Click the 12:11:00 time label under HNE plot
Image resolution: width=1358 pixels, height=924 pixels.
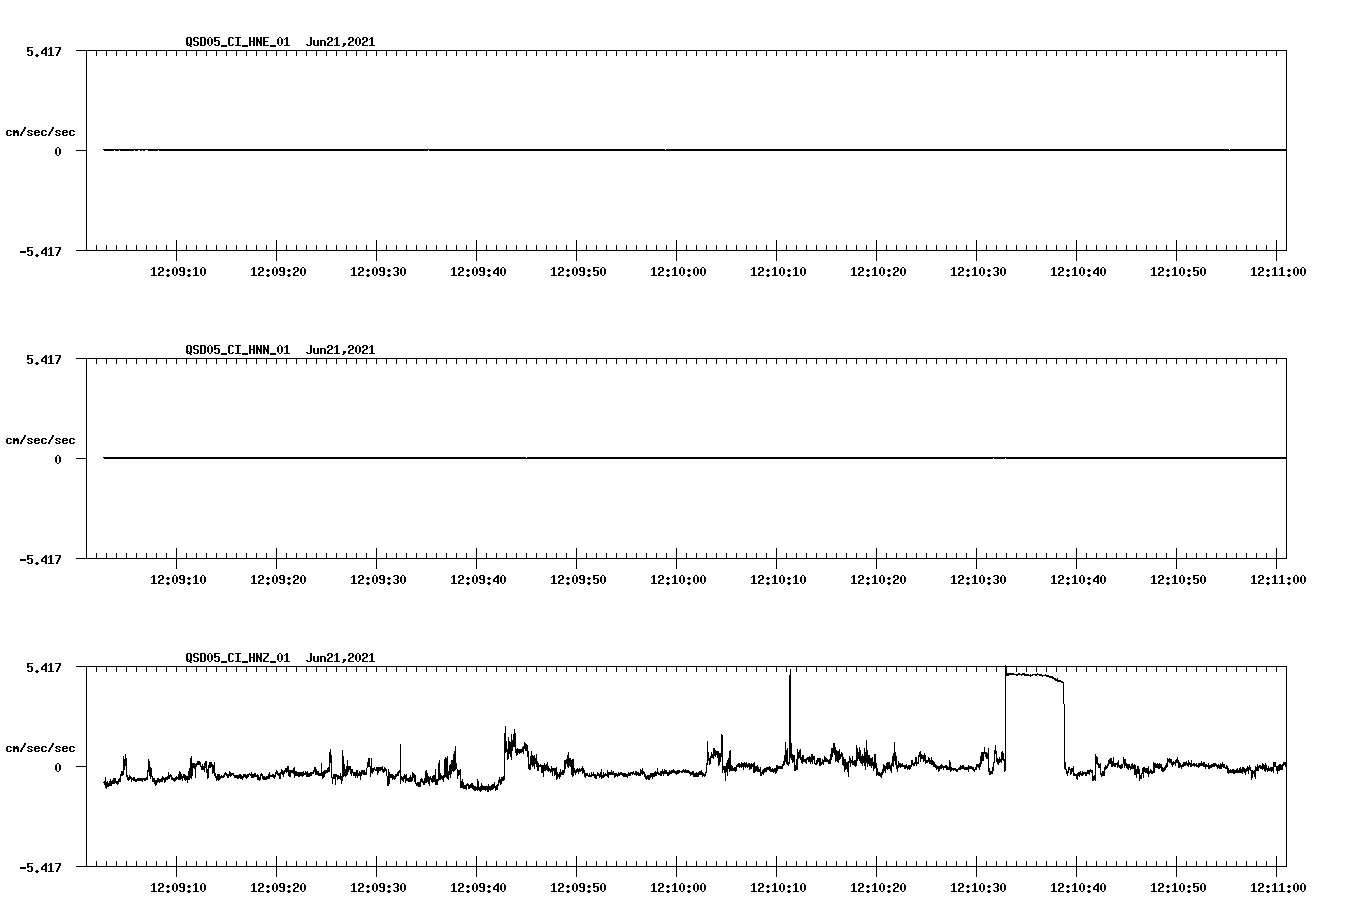pos(1278,271)
